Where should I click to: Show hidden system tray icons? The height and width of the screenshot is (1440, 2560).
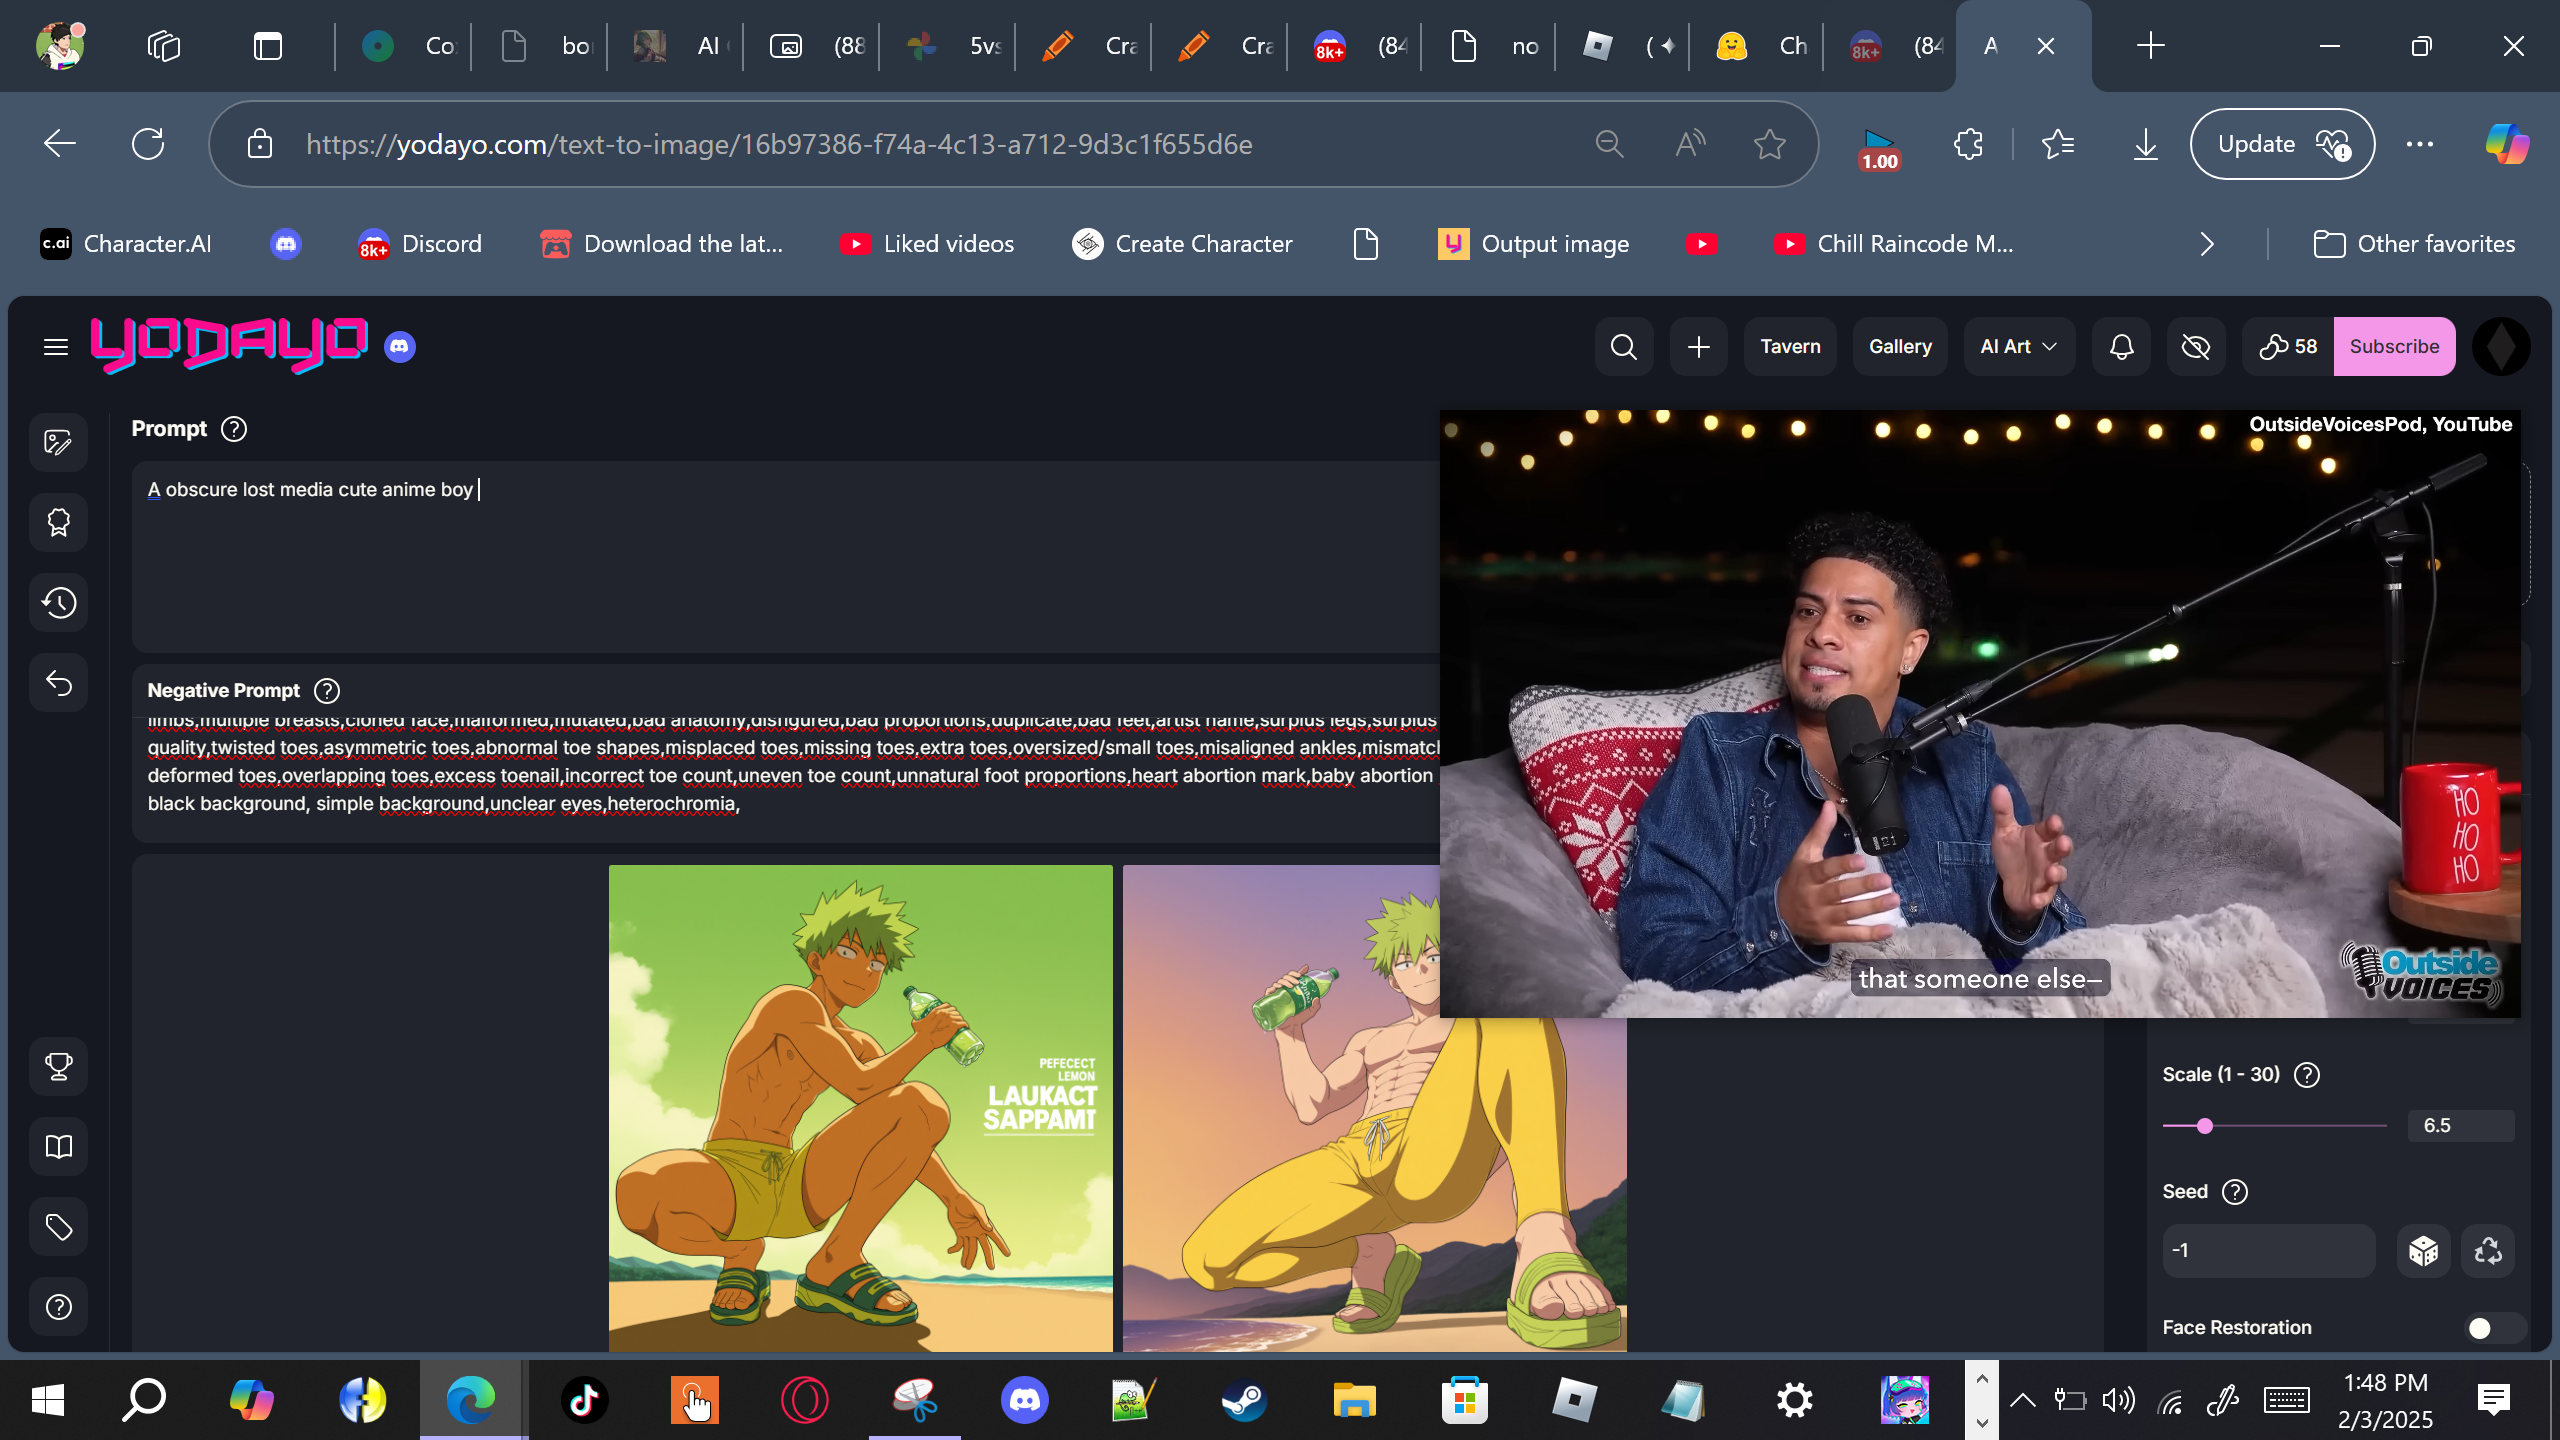tap(2022, 1400)
